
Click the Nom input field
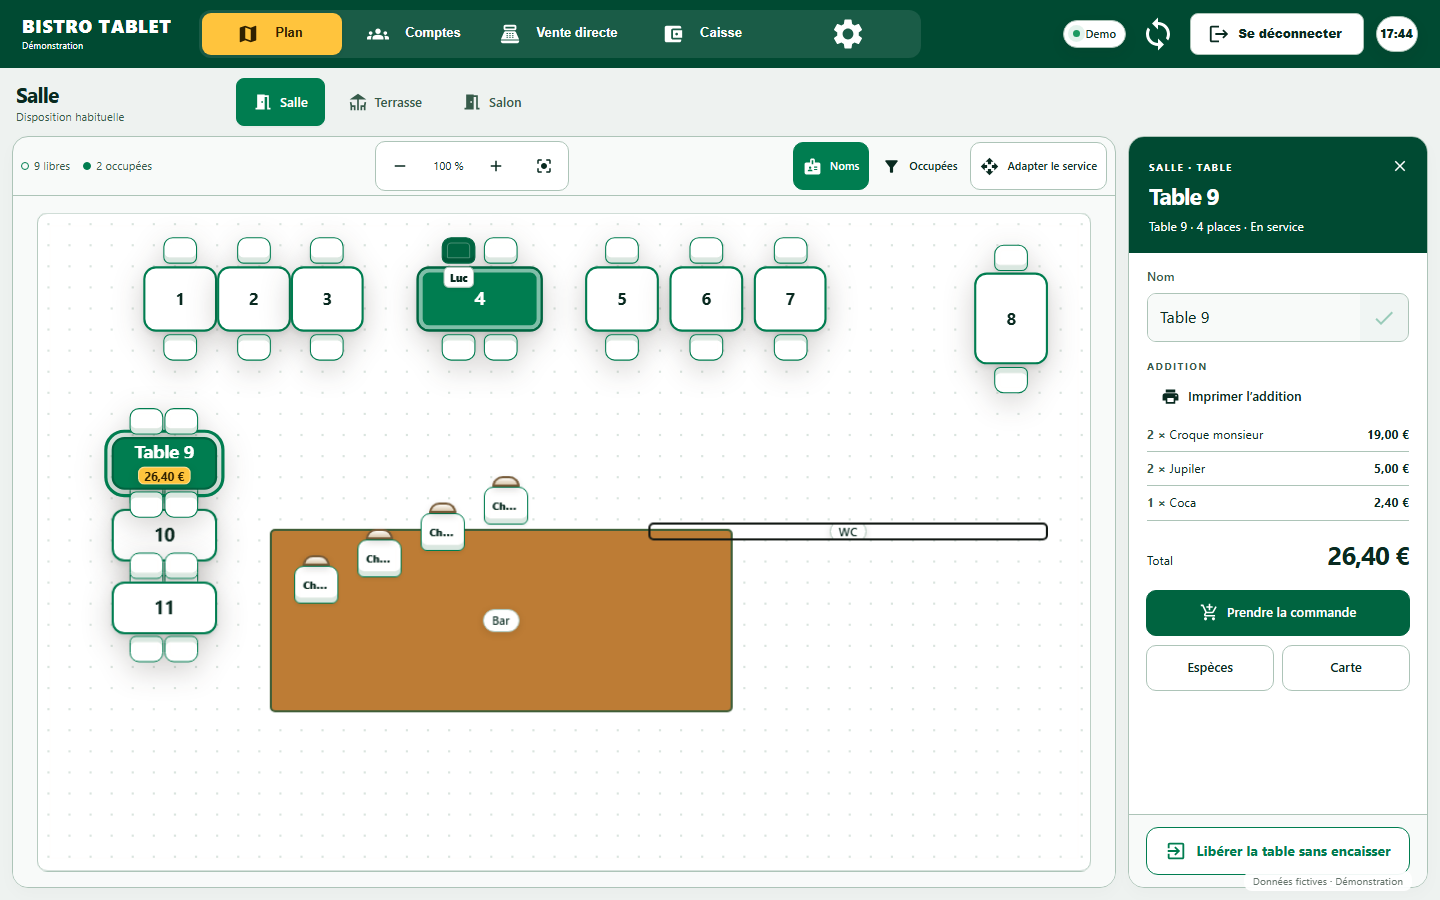1254,318
